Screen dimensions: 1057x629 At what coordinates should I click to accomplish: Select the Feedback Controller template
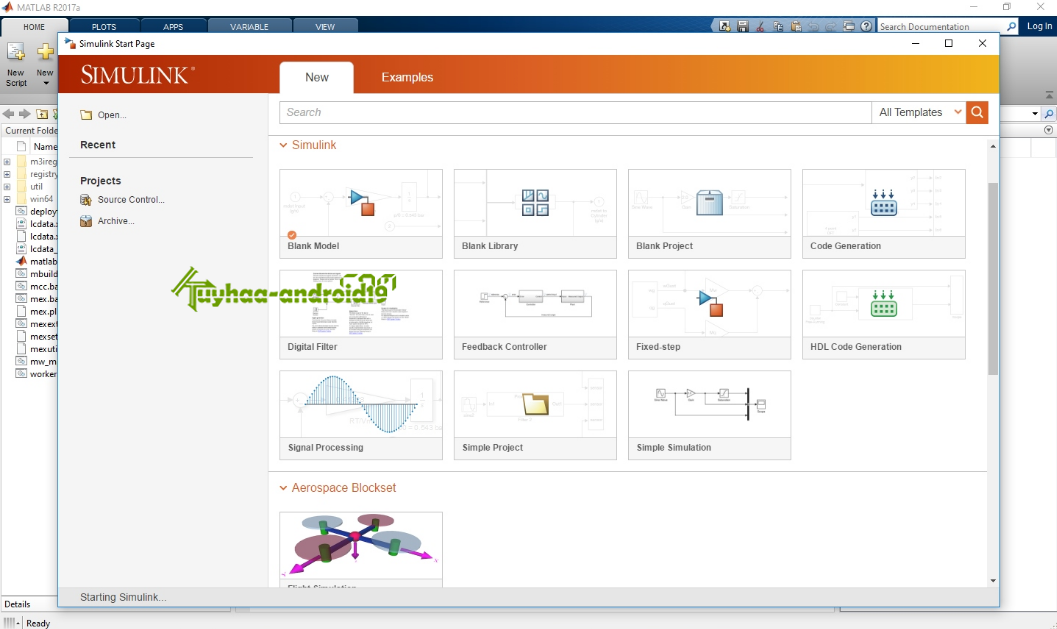click(x=535, y=315)
